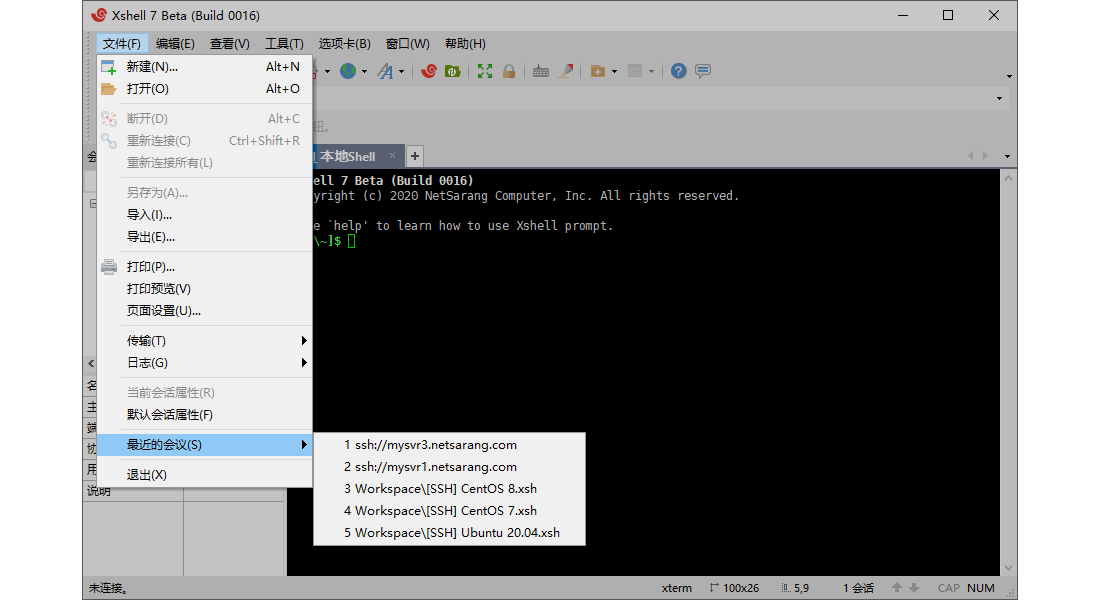Click the down arrow in status bar

[914, 588]
